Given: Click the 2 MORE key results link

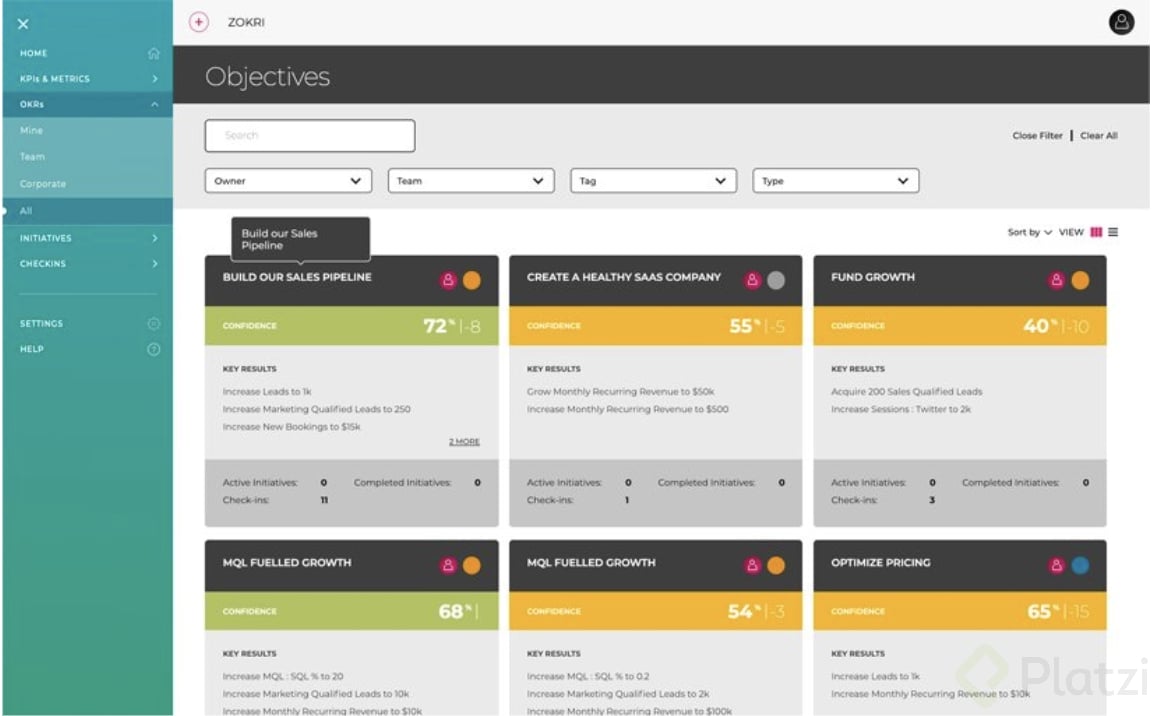Looking at the screenshot, I should (464, 442).
